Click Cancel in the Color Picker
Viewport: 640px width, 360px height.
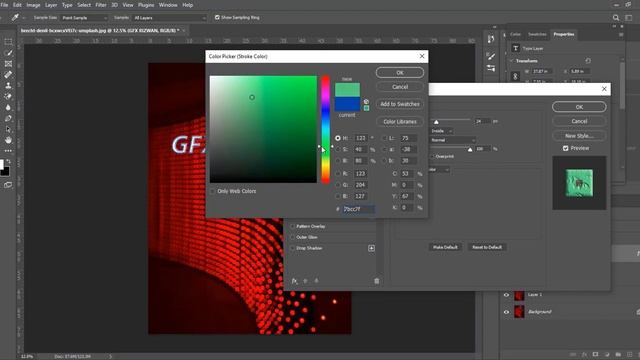click(x=400, y=87)
